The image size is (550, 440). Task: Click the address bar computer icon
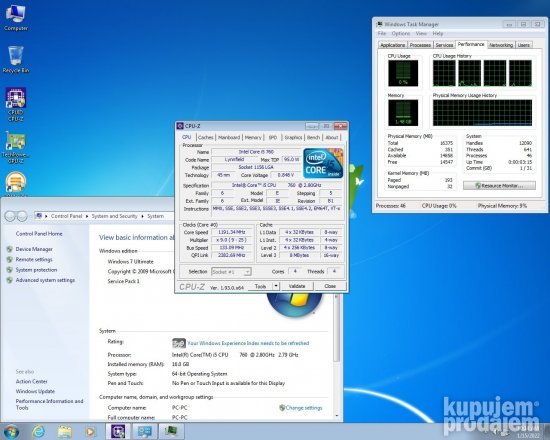[39, 216]
